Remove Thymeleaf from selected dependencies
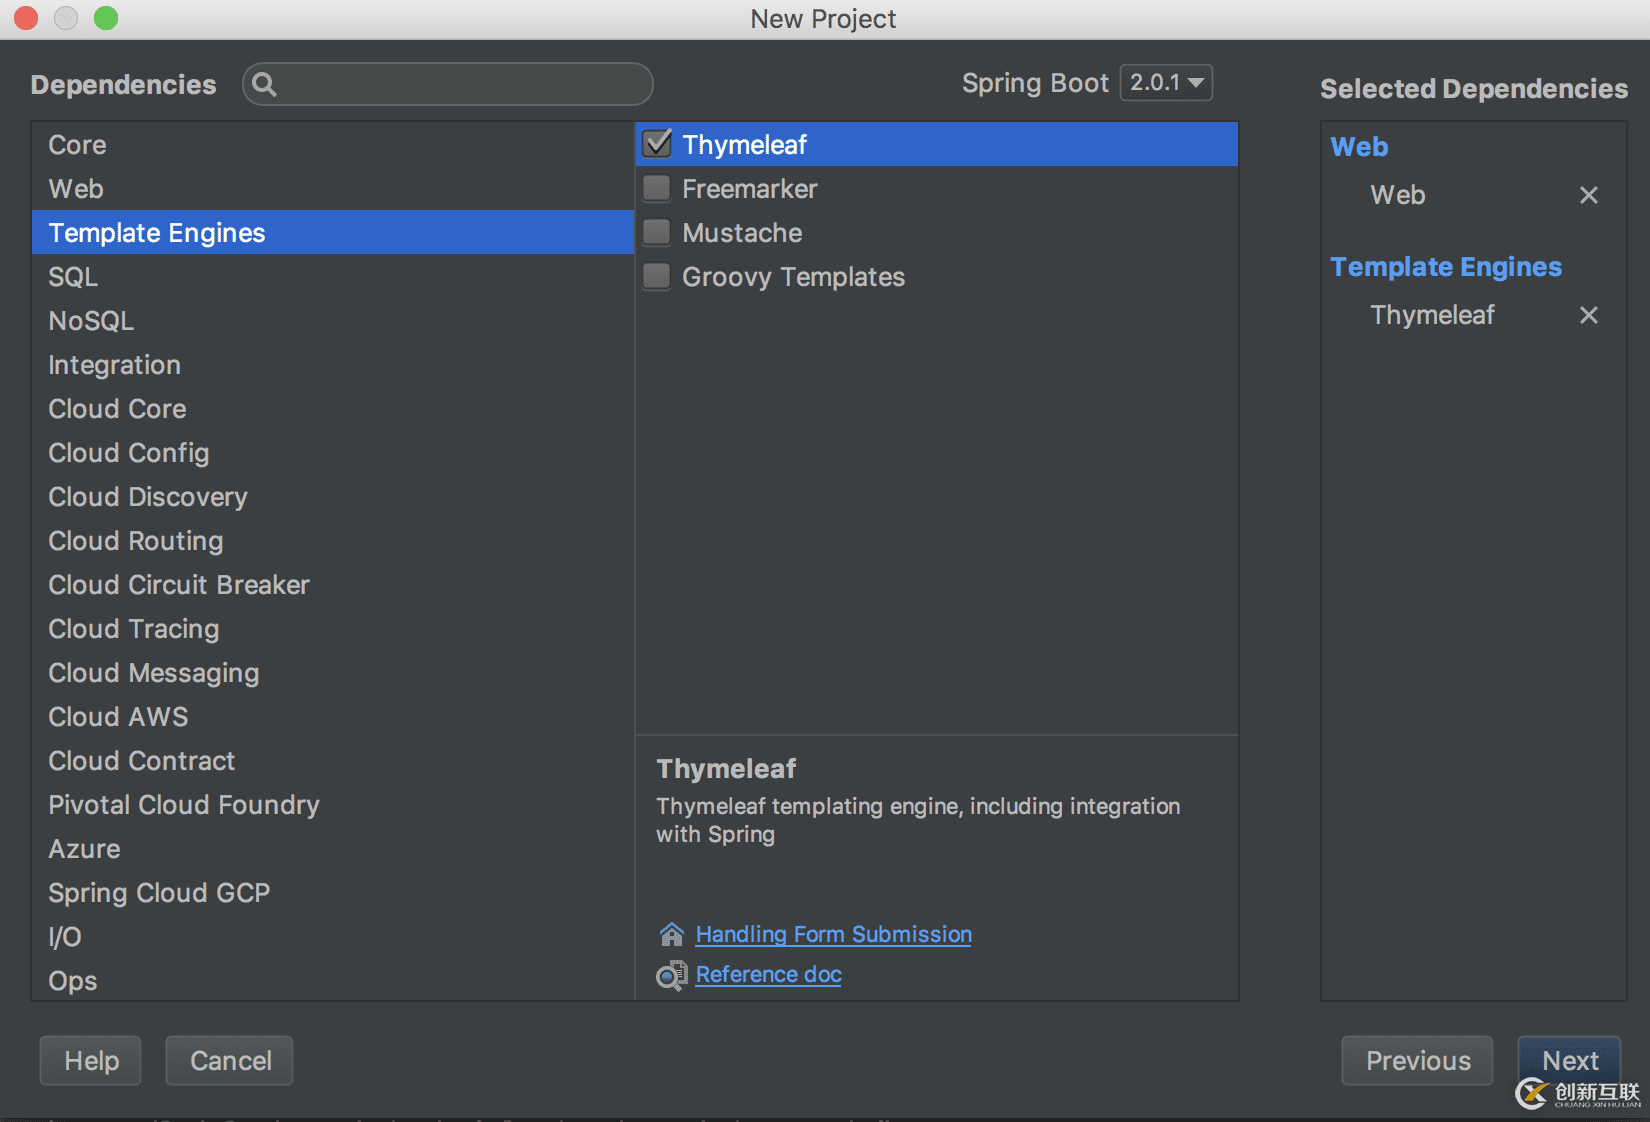 pyautogui.click(x=1588, y=315)
